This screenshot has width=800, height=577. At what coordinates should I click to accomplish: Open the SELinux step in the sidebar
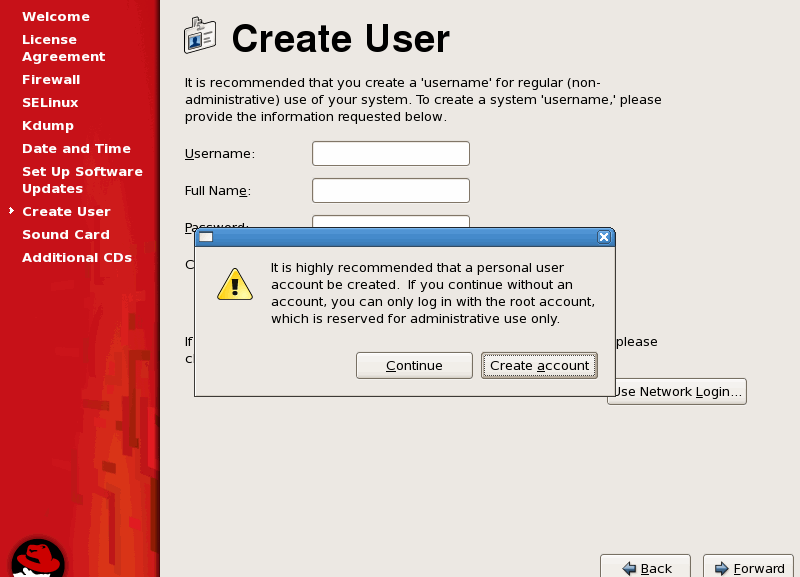pos(50,103)
